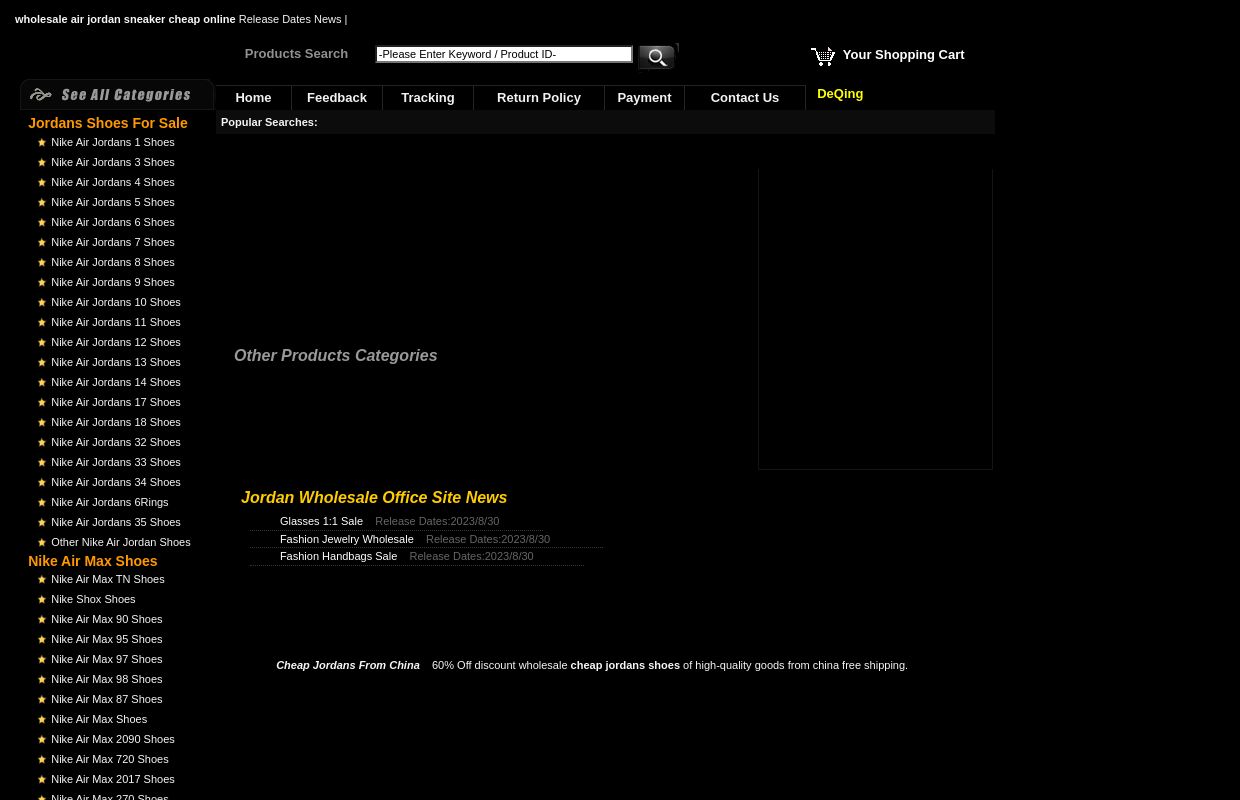Click the Popular Searches label

click(269, 122)
